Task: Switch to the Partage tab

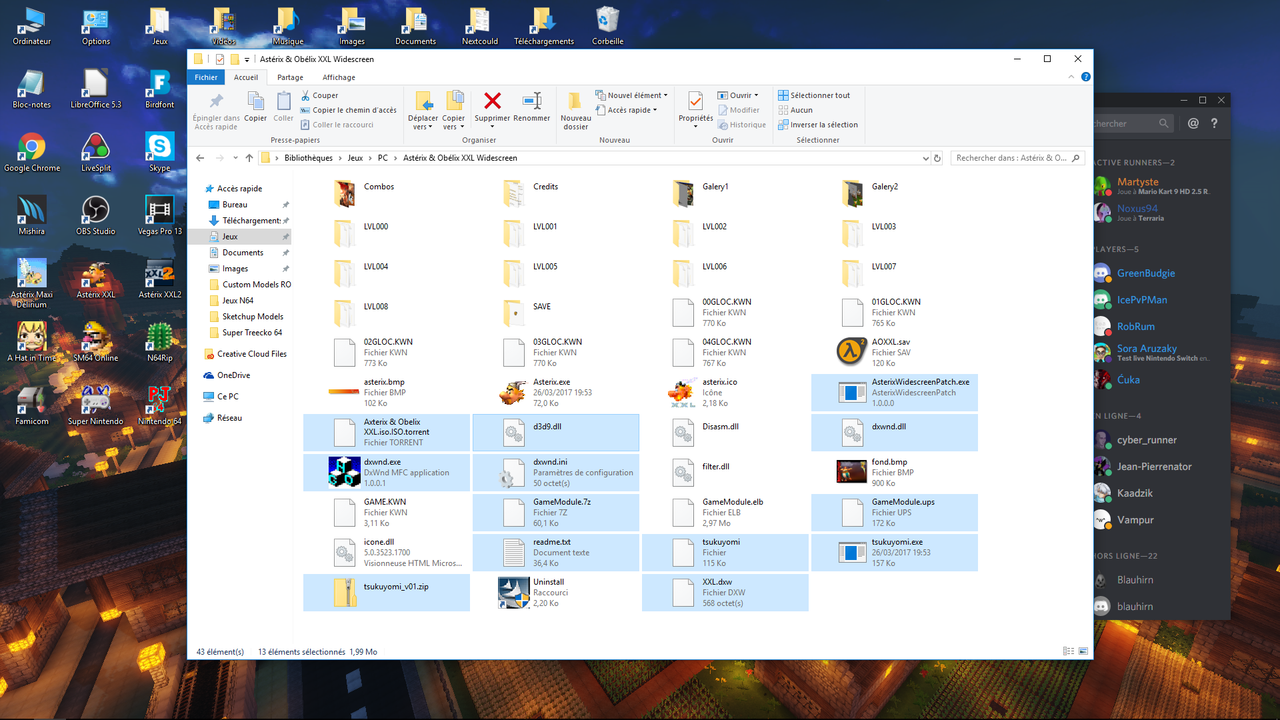Action: (290, 77)
